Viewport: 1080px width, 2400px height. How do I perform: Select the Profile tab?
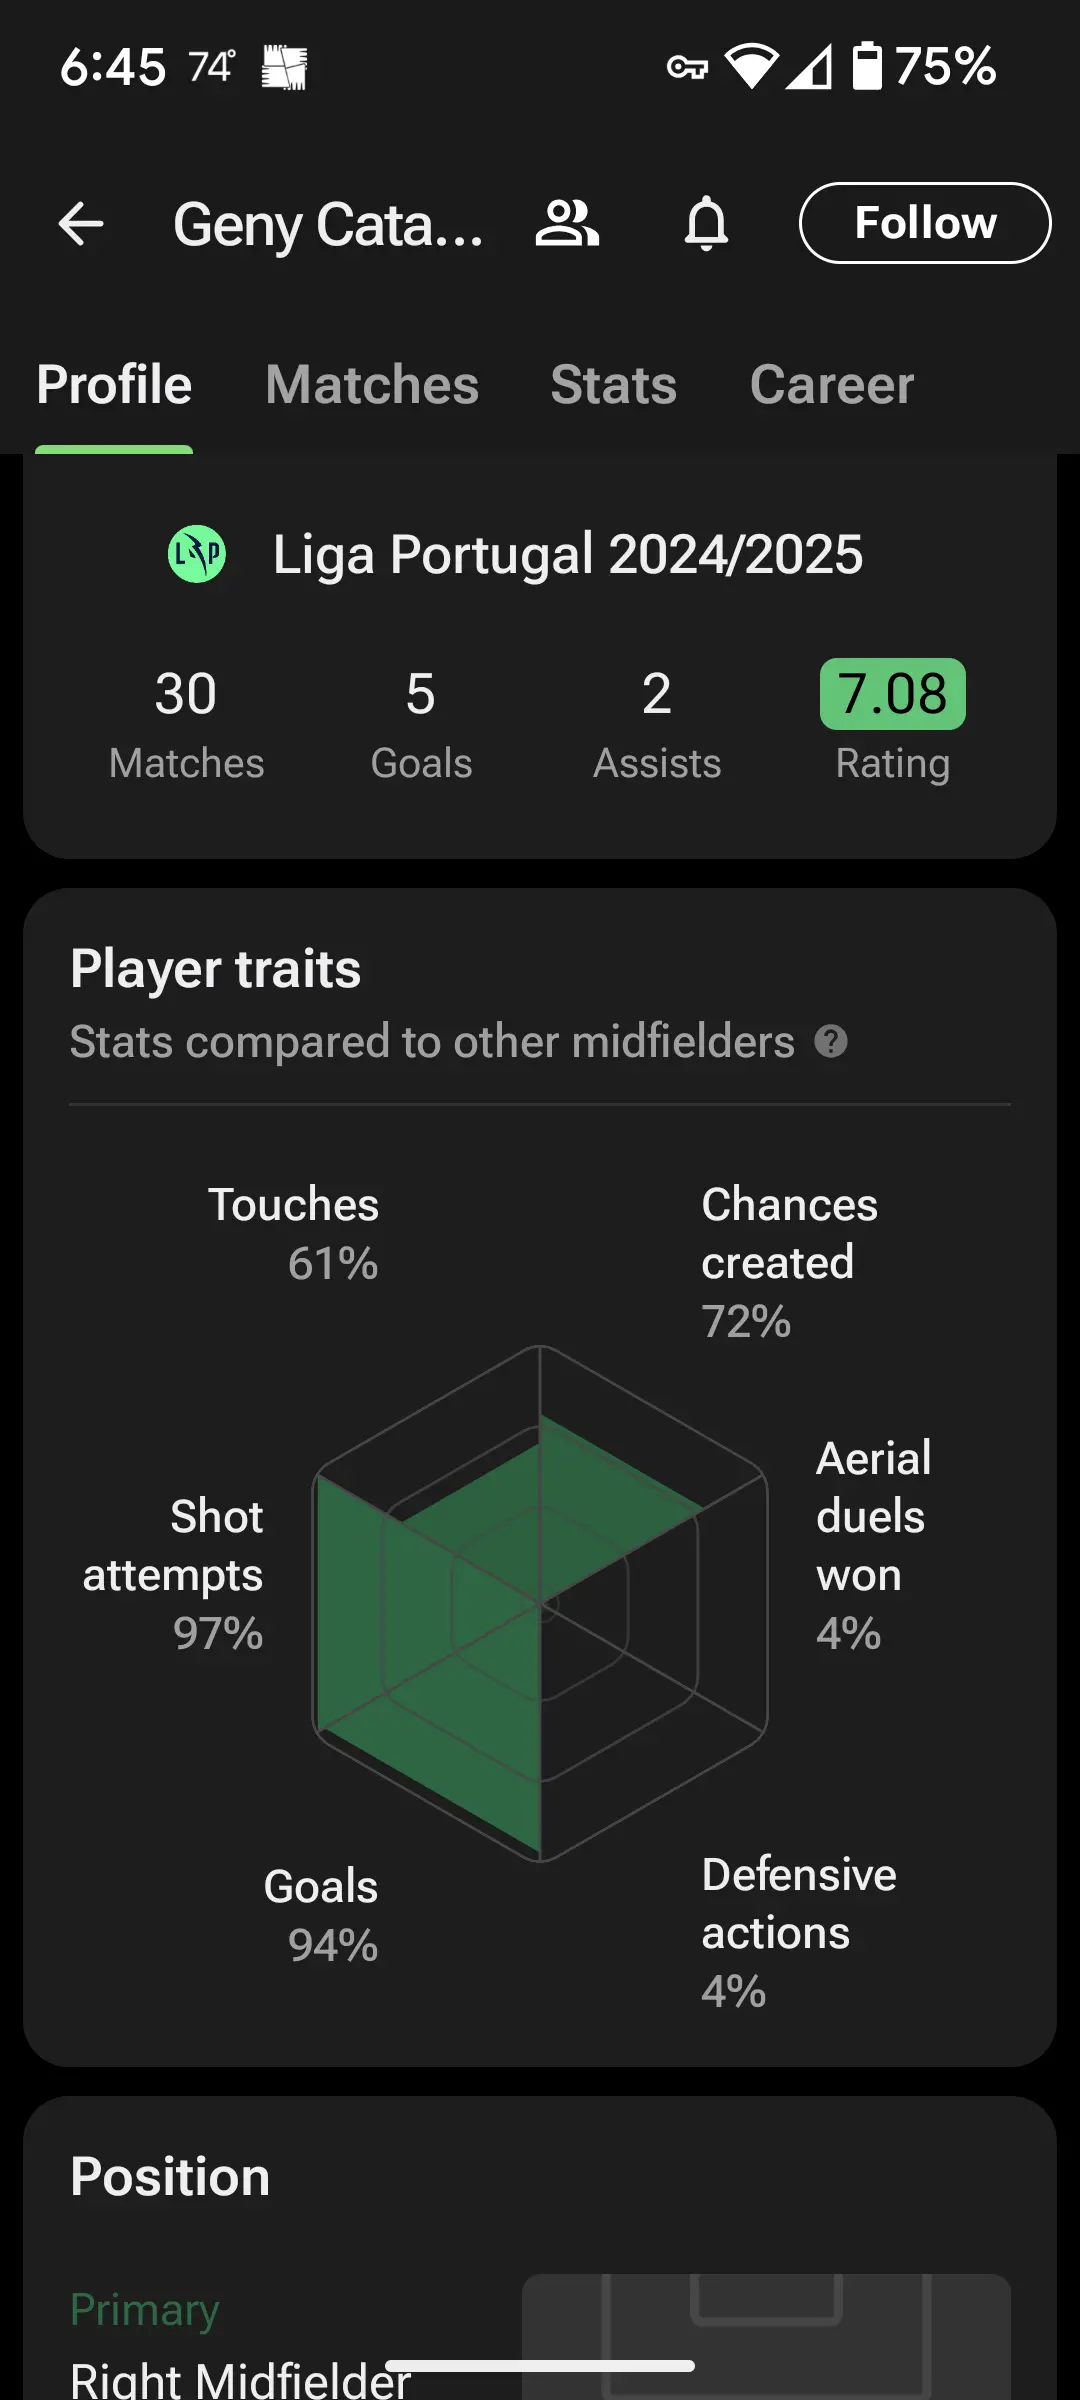[114, 385]
